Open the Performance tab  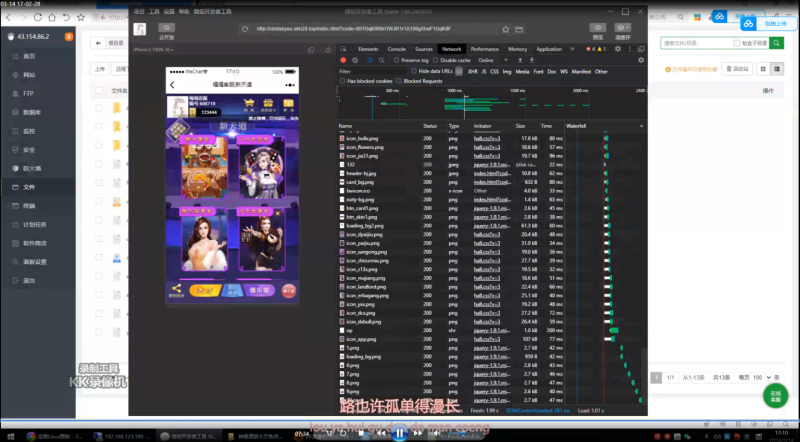point(485,49)
